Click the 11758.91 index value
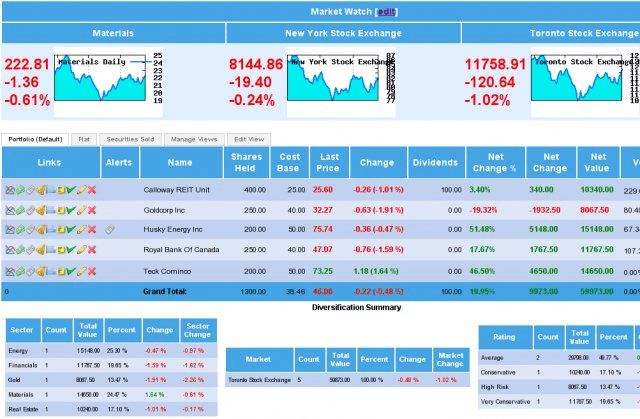640x419 pixels. pos(495,64)
